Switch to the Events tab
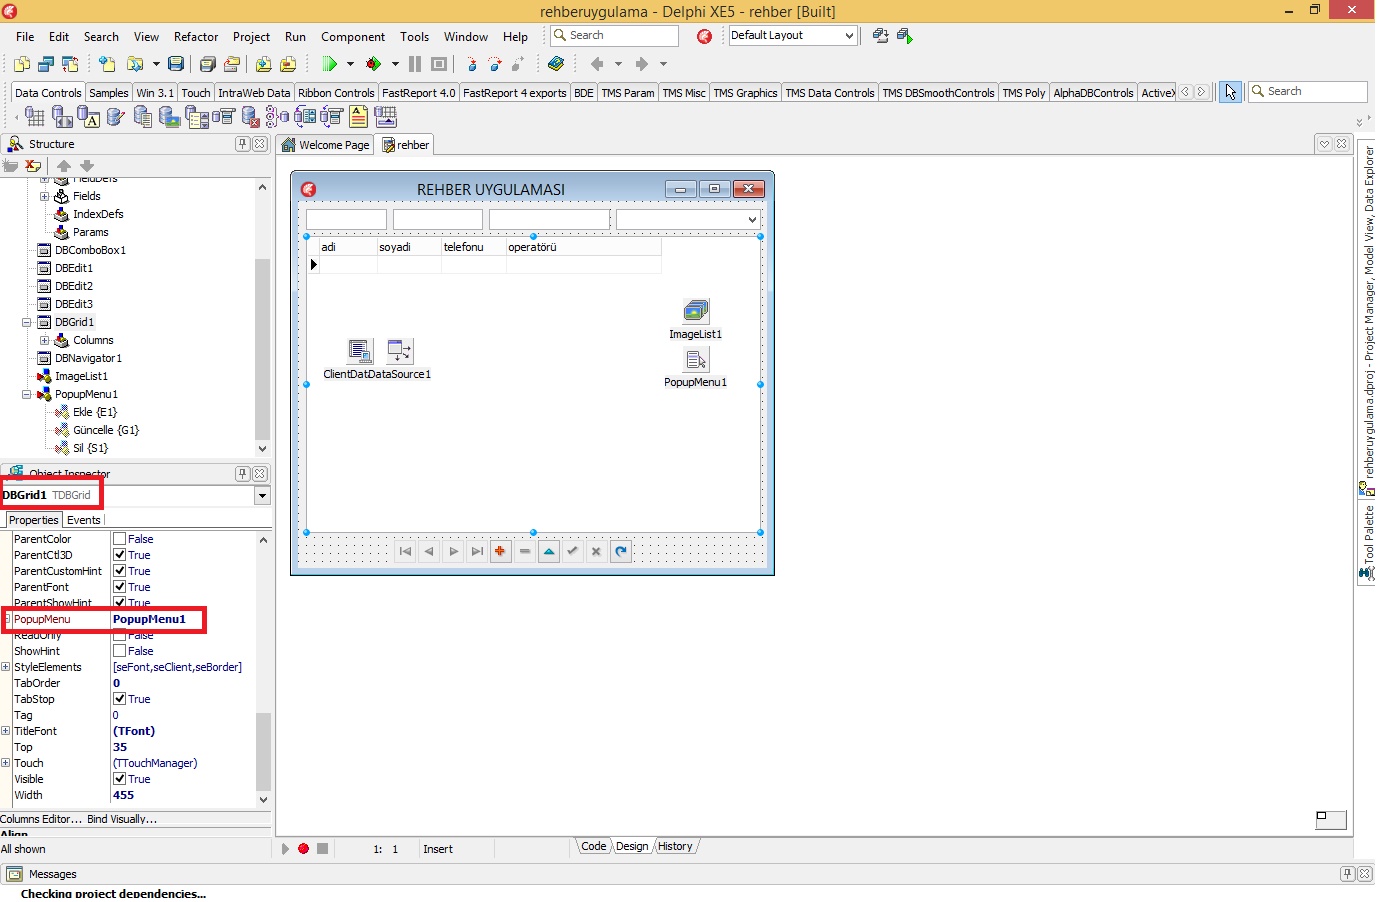The width and height of the screenshot is (1384, 902). pos(84,520)
